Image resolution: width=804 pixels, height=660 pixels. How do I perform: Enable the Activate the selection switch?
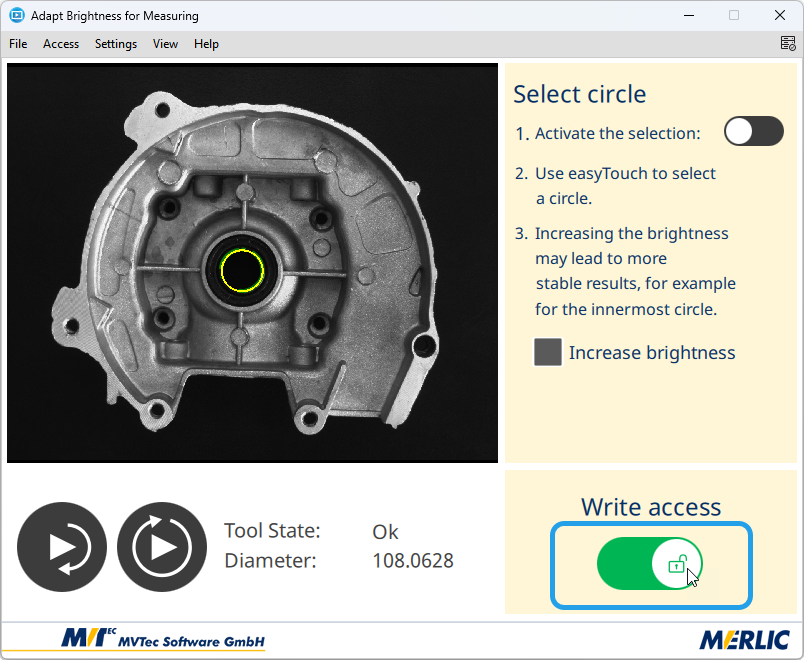tap(753, 132)
